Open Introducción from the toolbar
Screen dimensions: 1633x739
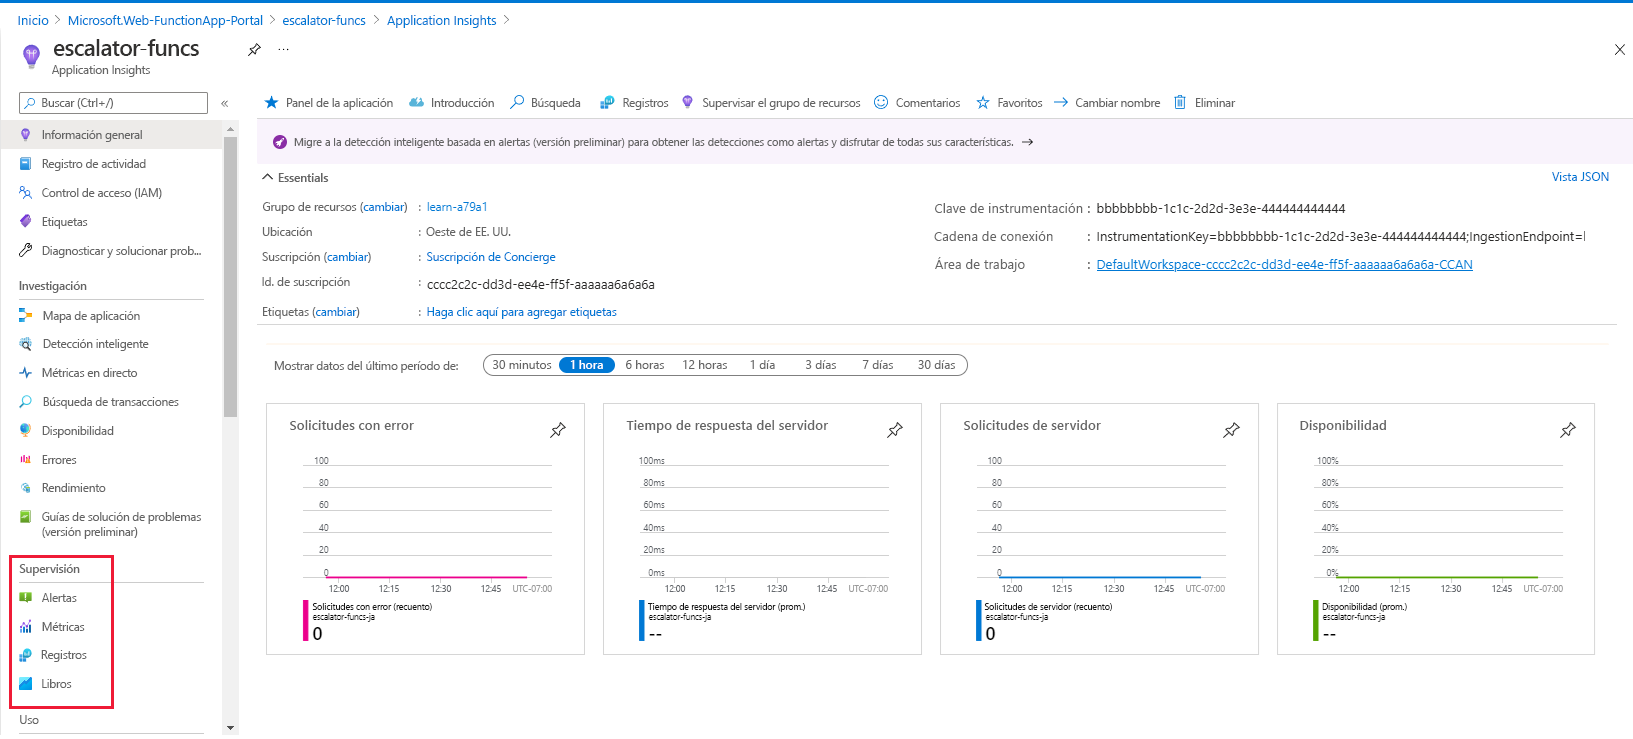452,103
